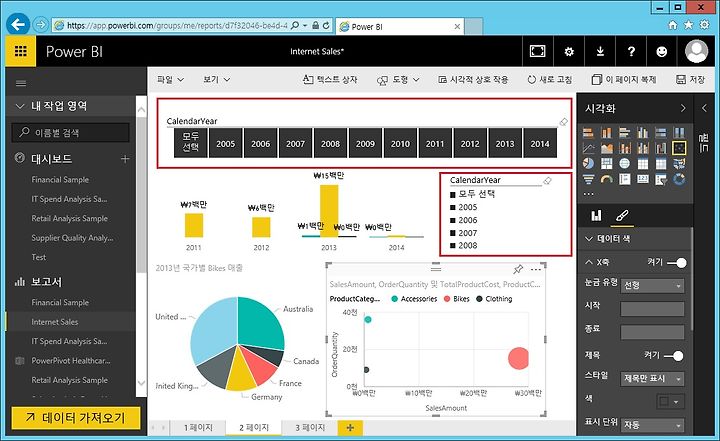The width and height of the screenshot is (720, 441).
Task: Open the 색 color picker swatch
Action: [670, 401]
